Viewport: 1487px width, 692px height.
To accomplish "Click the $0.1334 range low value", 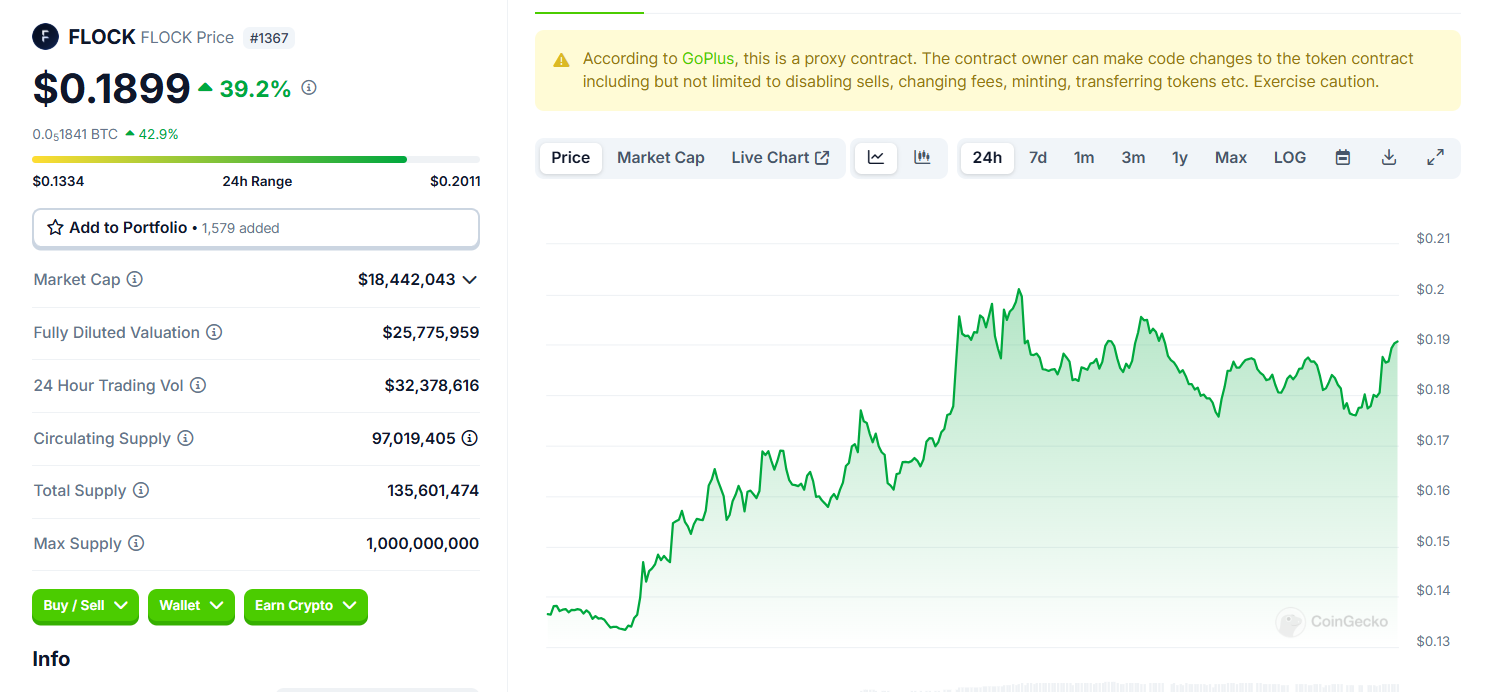I will tap(58, 181).
